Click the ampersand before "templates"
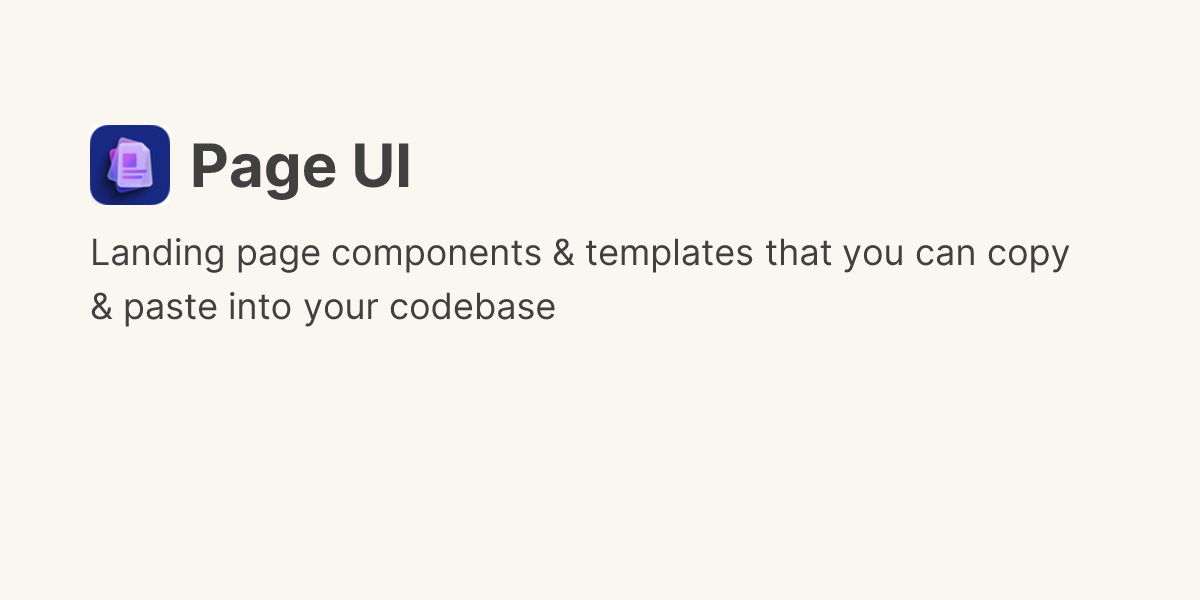1200x600 pixels. (563, 254)
